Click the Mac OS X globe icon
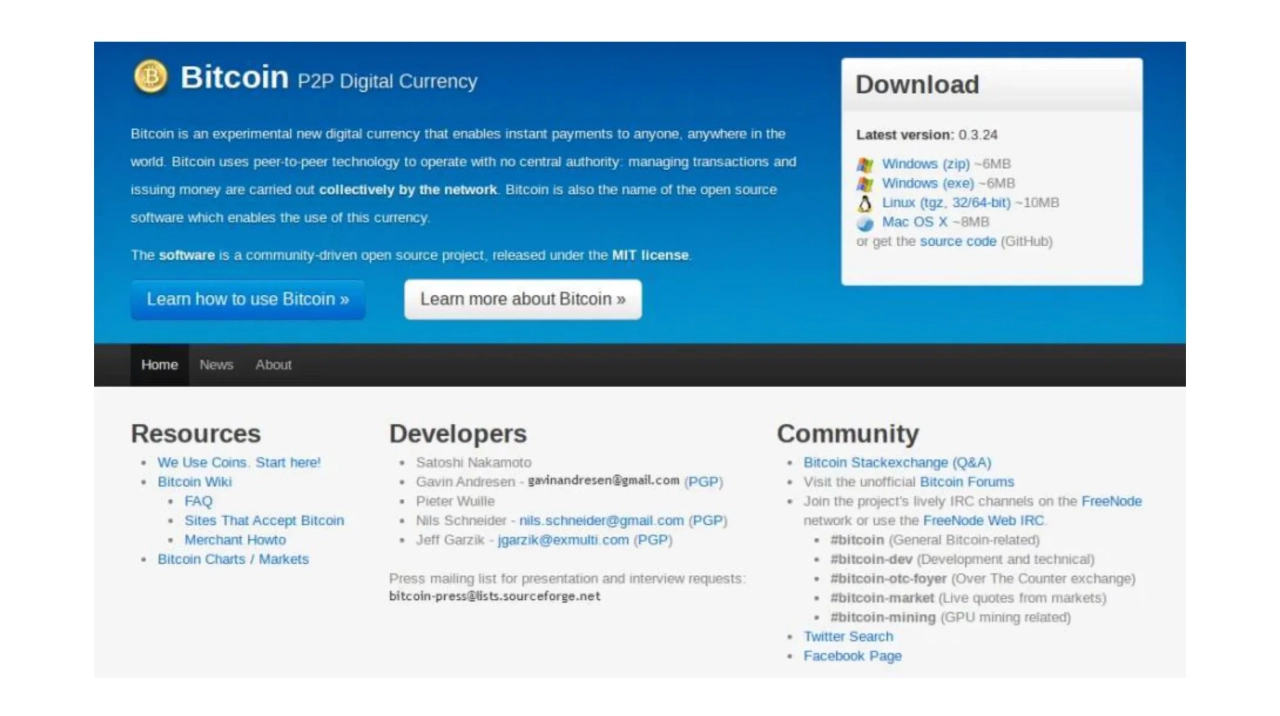 pyautogui.click(x=864, y=221)
